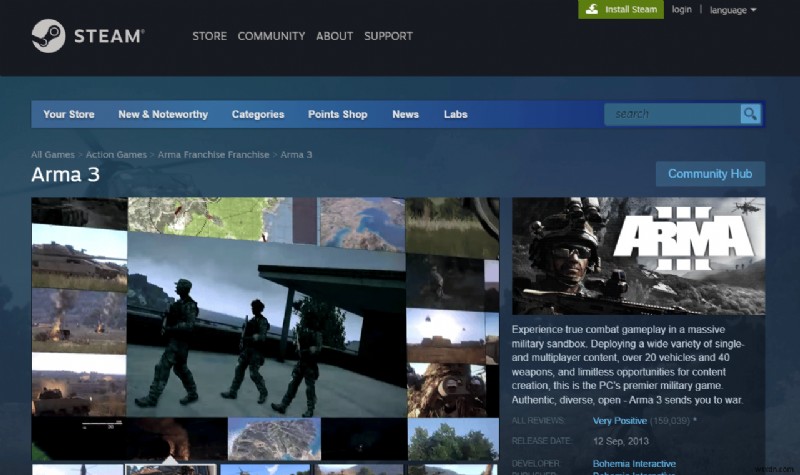800x475 pixels.
Task: Click the review count 159,039
Action: 669,421
